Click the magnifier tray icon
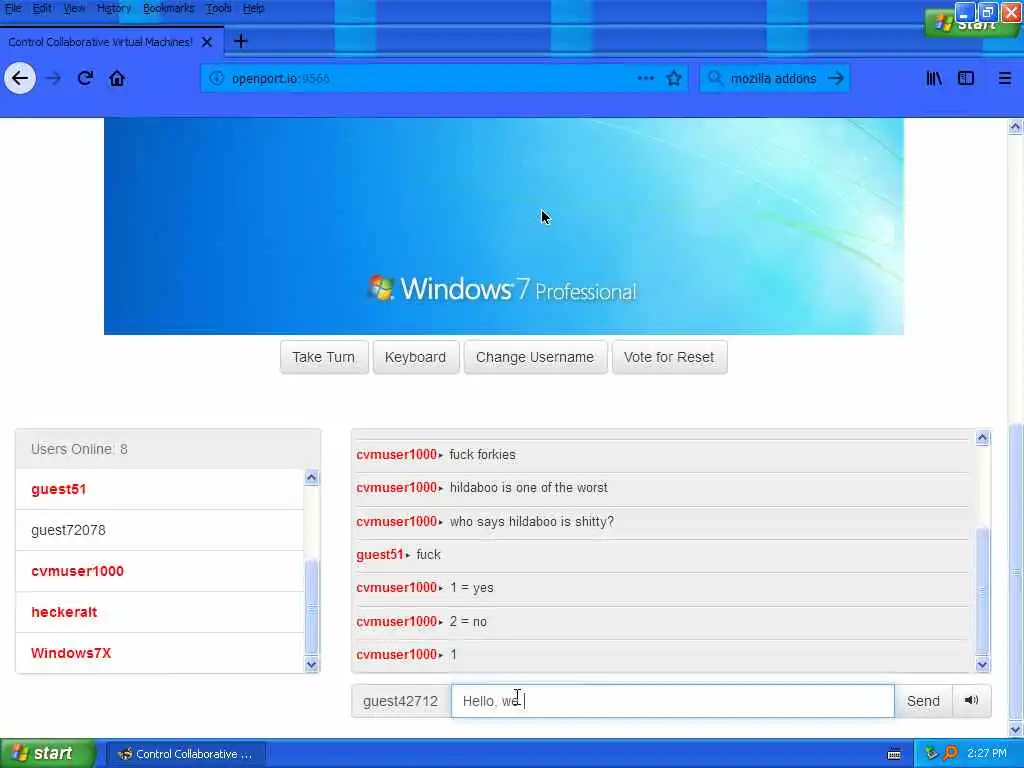Image resolution: width=1024 pixels, height=768 pixels. [x=950, y=753]
